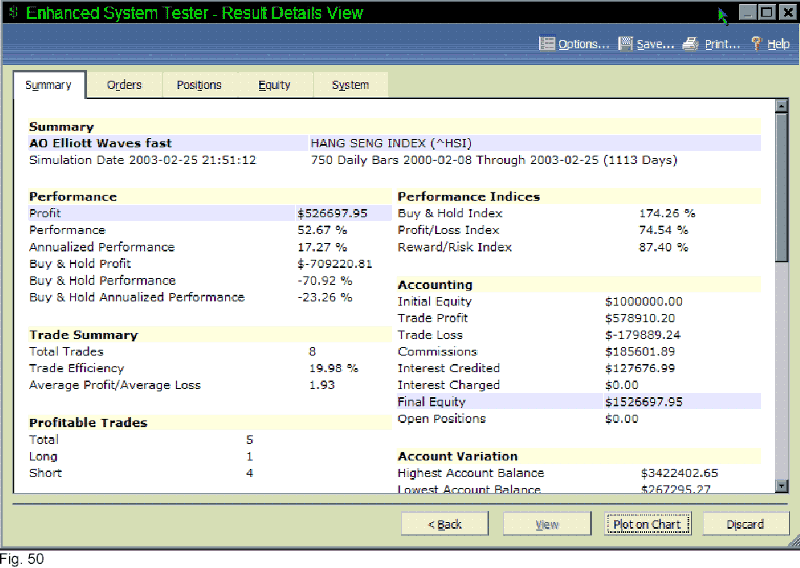800x568 pixels.
Task: Go back with the < Back button
Action: pos(445,524)
